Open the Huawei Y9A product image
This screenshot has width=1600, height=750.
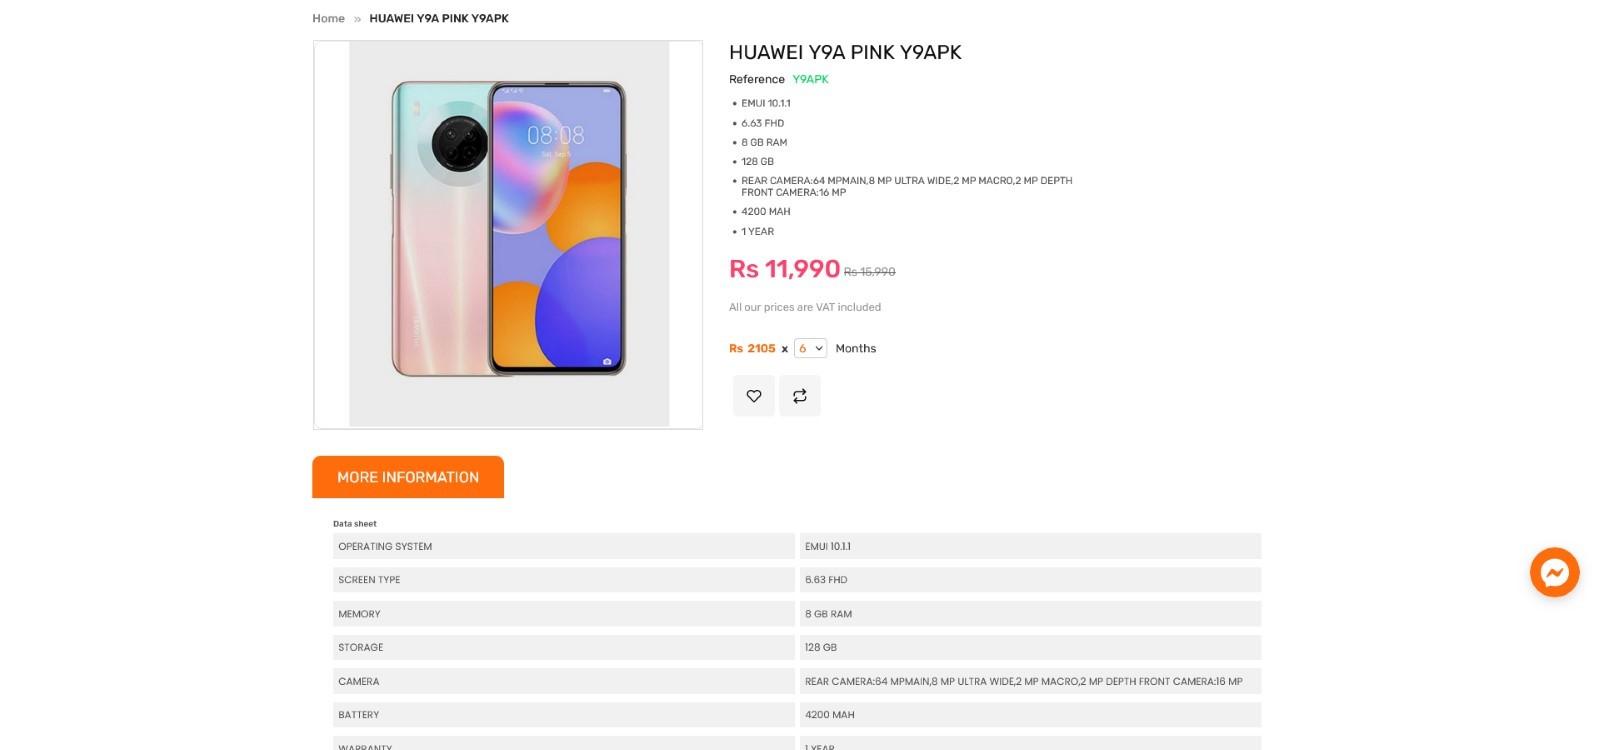pyautogui.click(x=508, y=235)
